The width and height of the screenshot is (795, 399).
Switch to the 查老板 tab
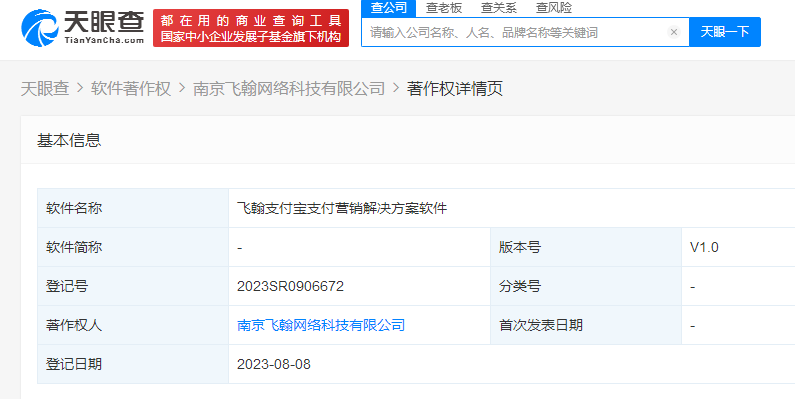pos(444,8)
